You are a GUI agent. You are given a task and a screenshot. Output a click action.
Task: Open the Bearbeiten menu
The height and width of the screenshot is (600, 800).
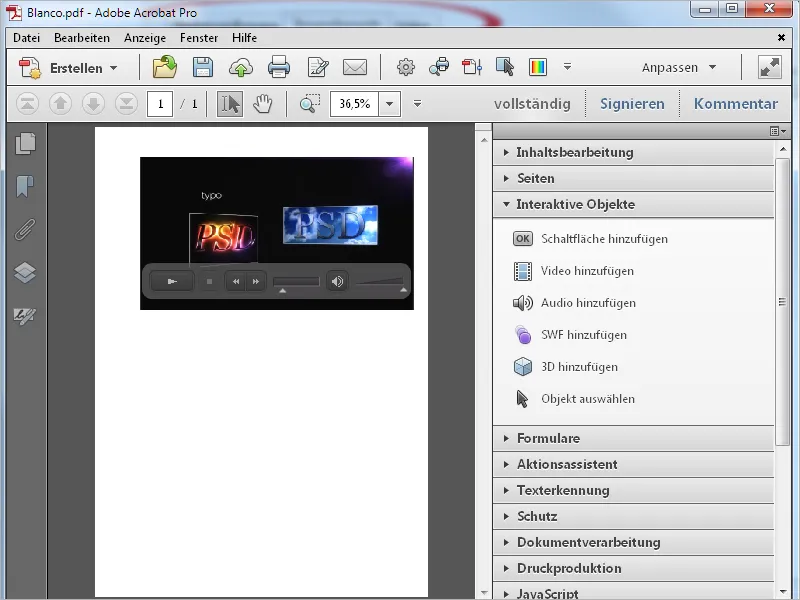(82, 38)
